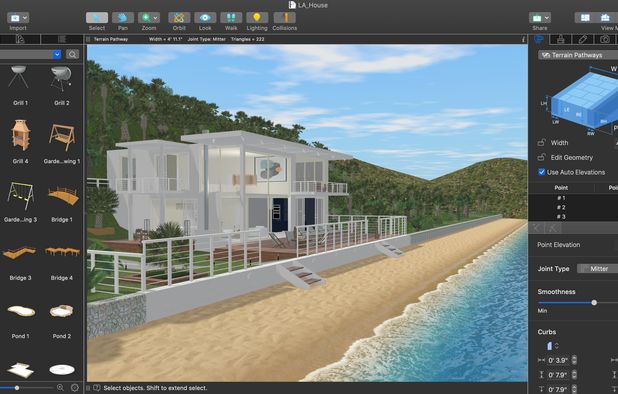Toggle Collisions in the toolbar
The image size is (618, 394).
coord(285,18)
